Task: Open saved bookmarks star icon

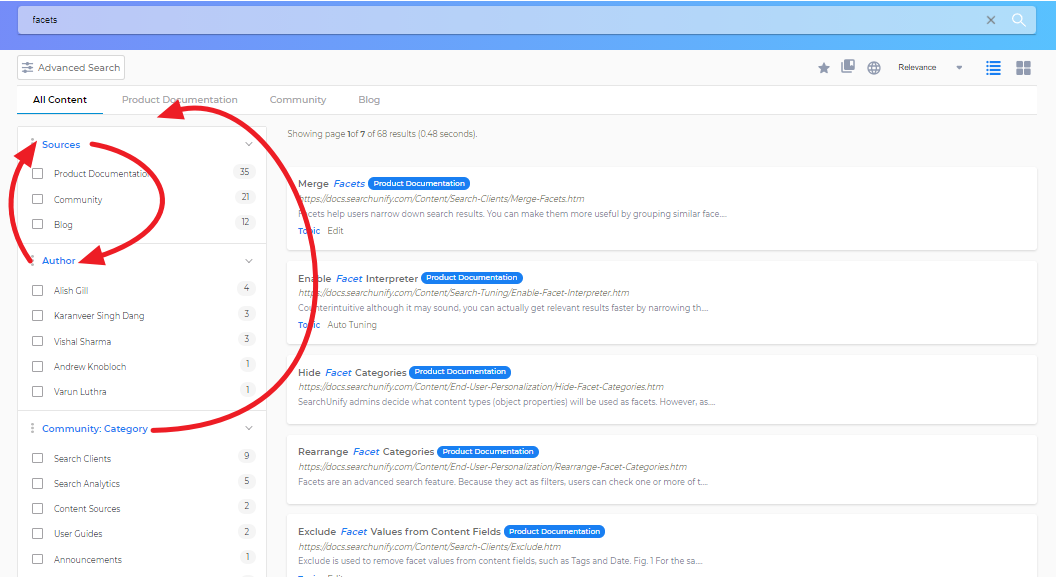Action: [x=824, y=68]
